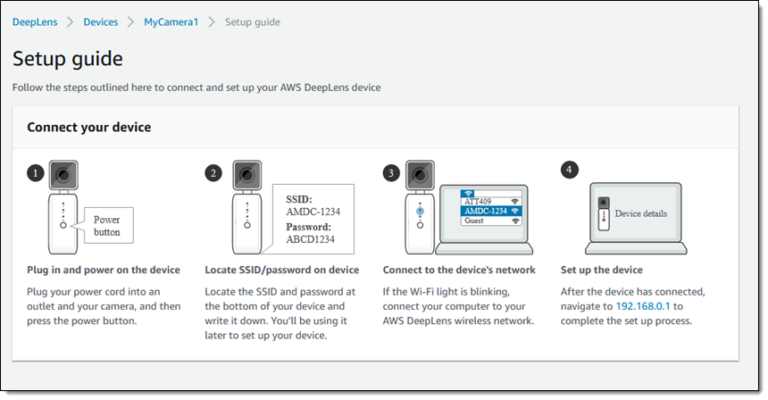Click the blinking Wi-Fi light on device
Viewport: 768px width, 400px height.
point(420,211)
